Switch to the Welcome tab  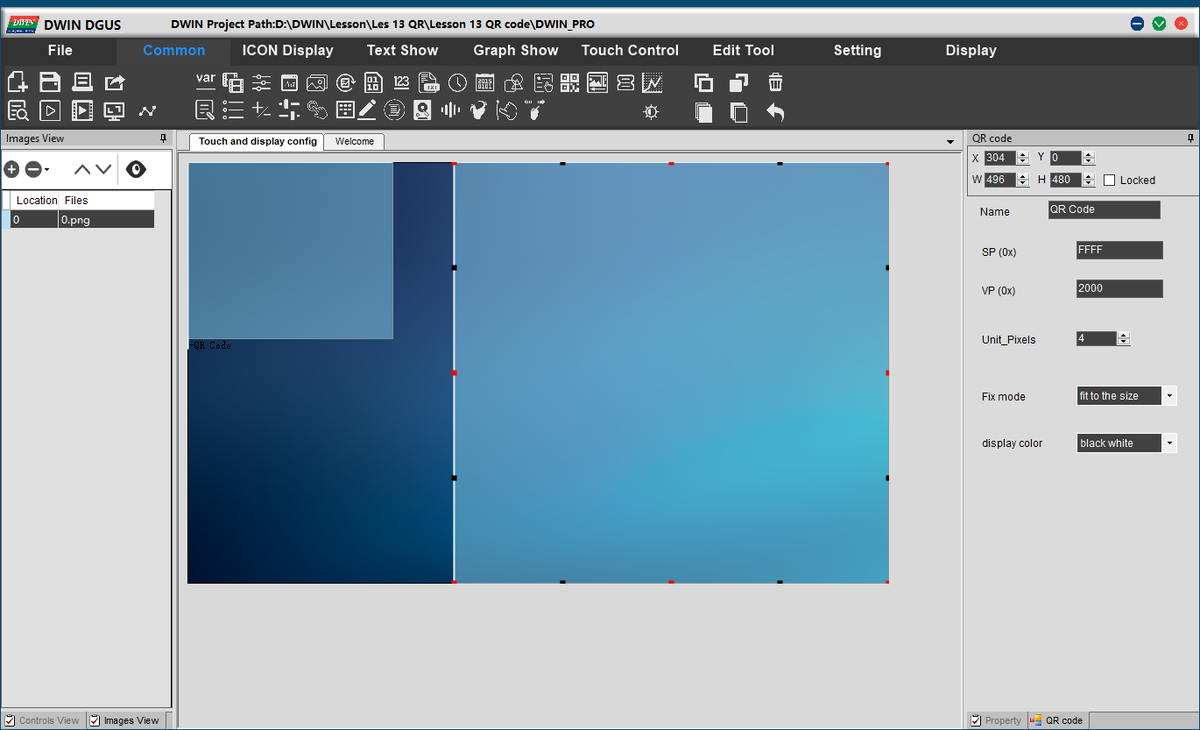[x=355, y=142]
